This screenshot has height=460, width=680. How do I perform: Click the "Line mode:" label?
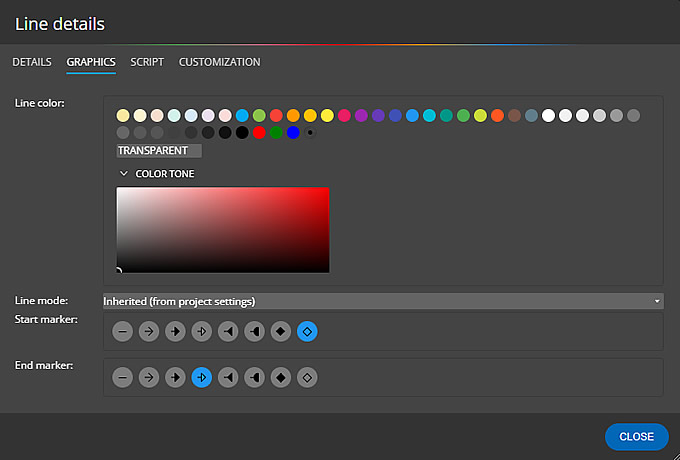tap(41, 301)
